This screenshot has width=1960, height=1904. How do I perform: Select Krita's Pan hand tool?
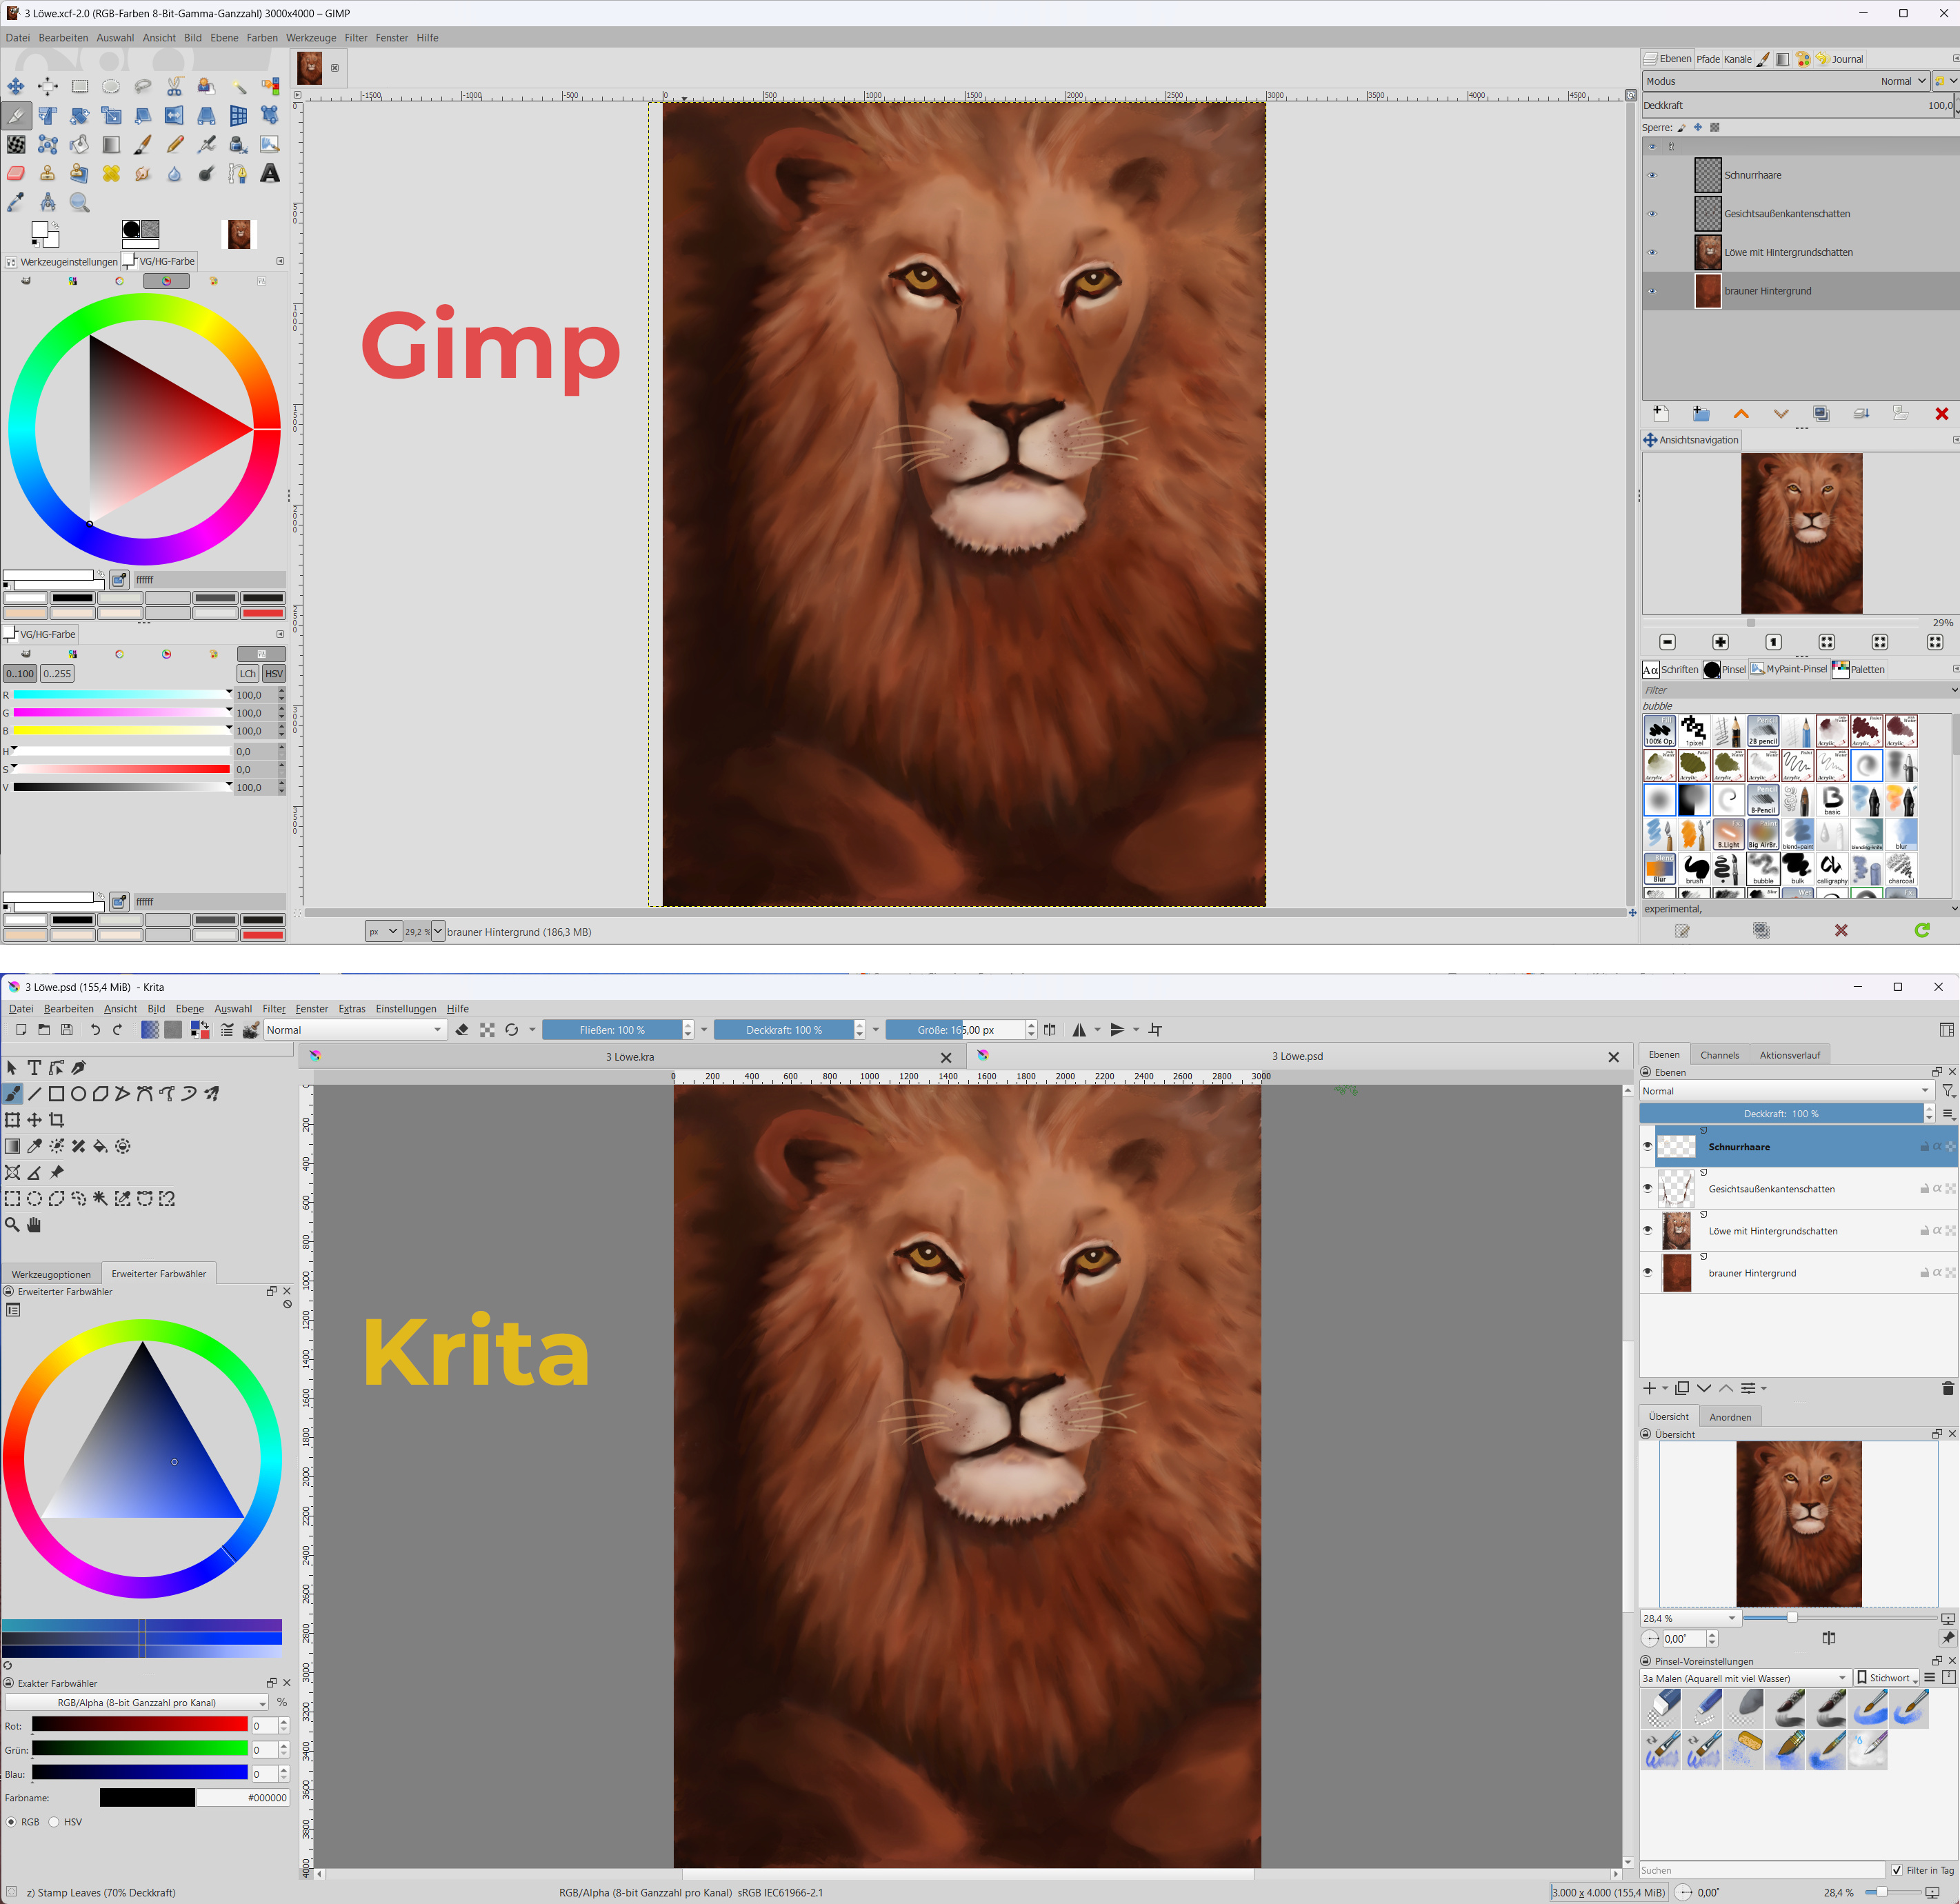(x=34, y=1225)
